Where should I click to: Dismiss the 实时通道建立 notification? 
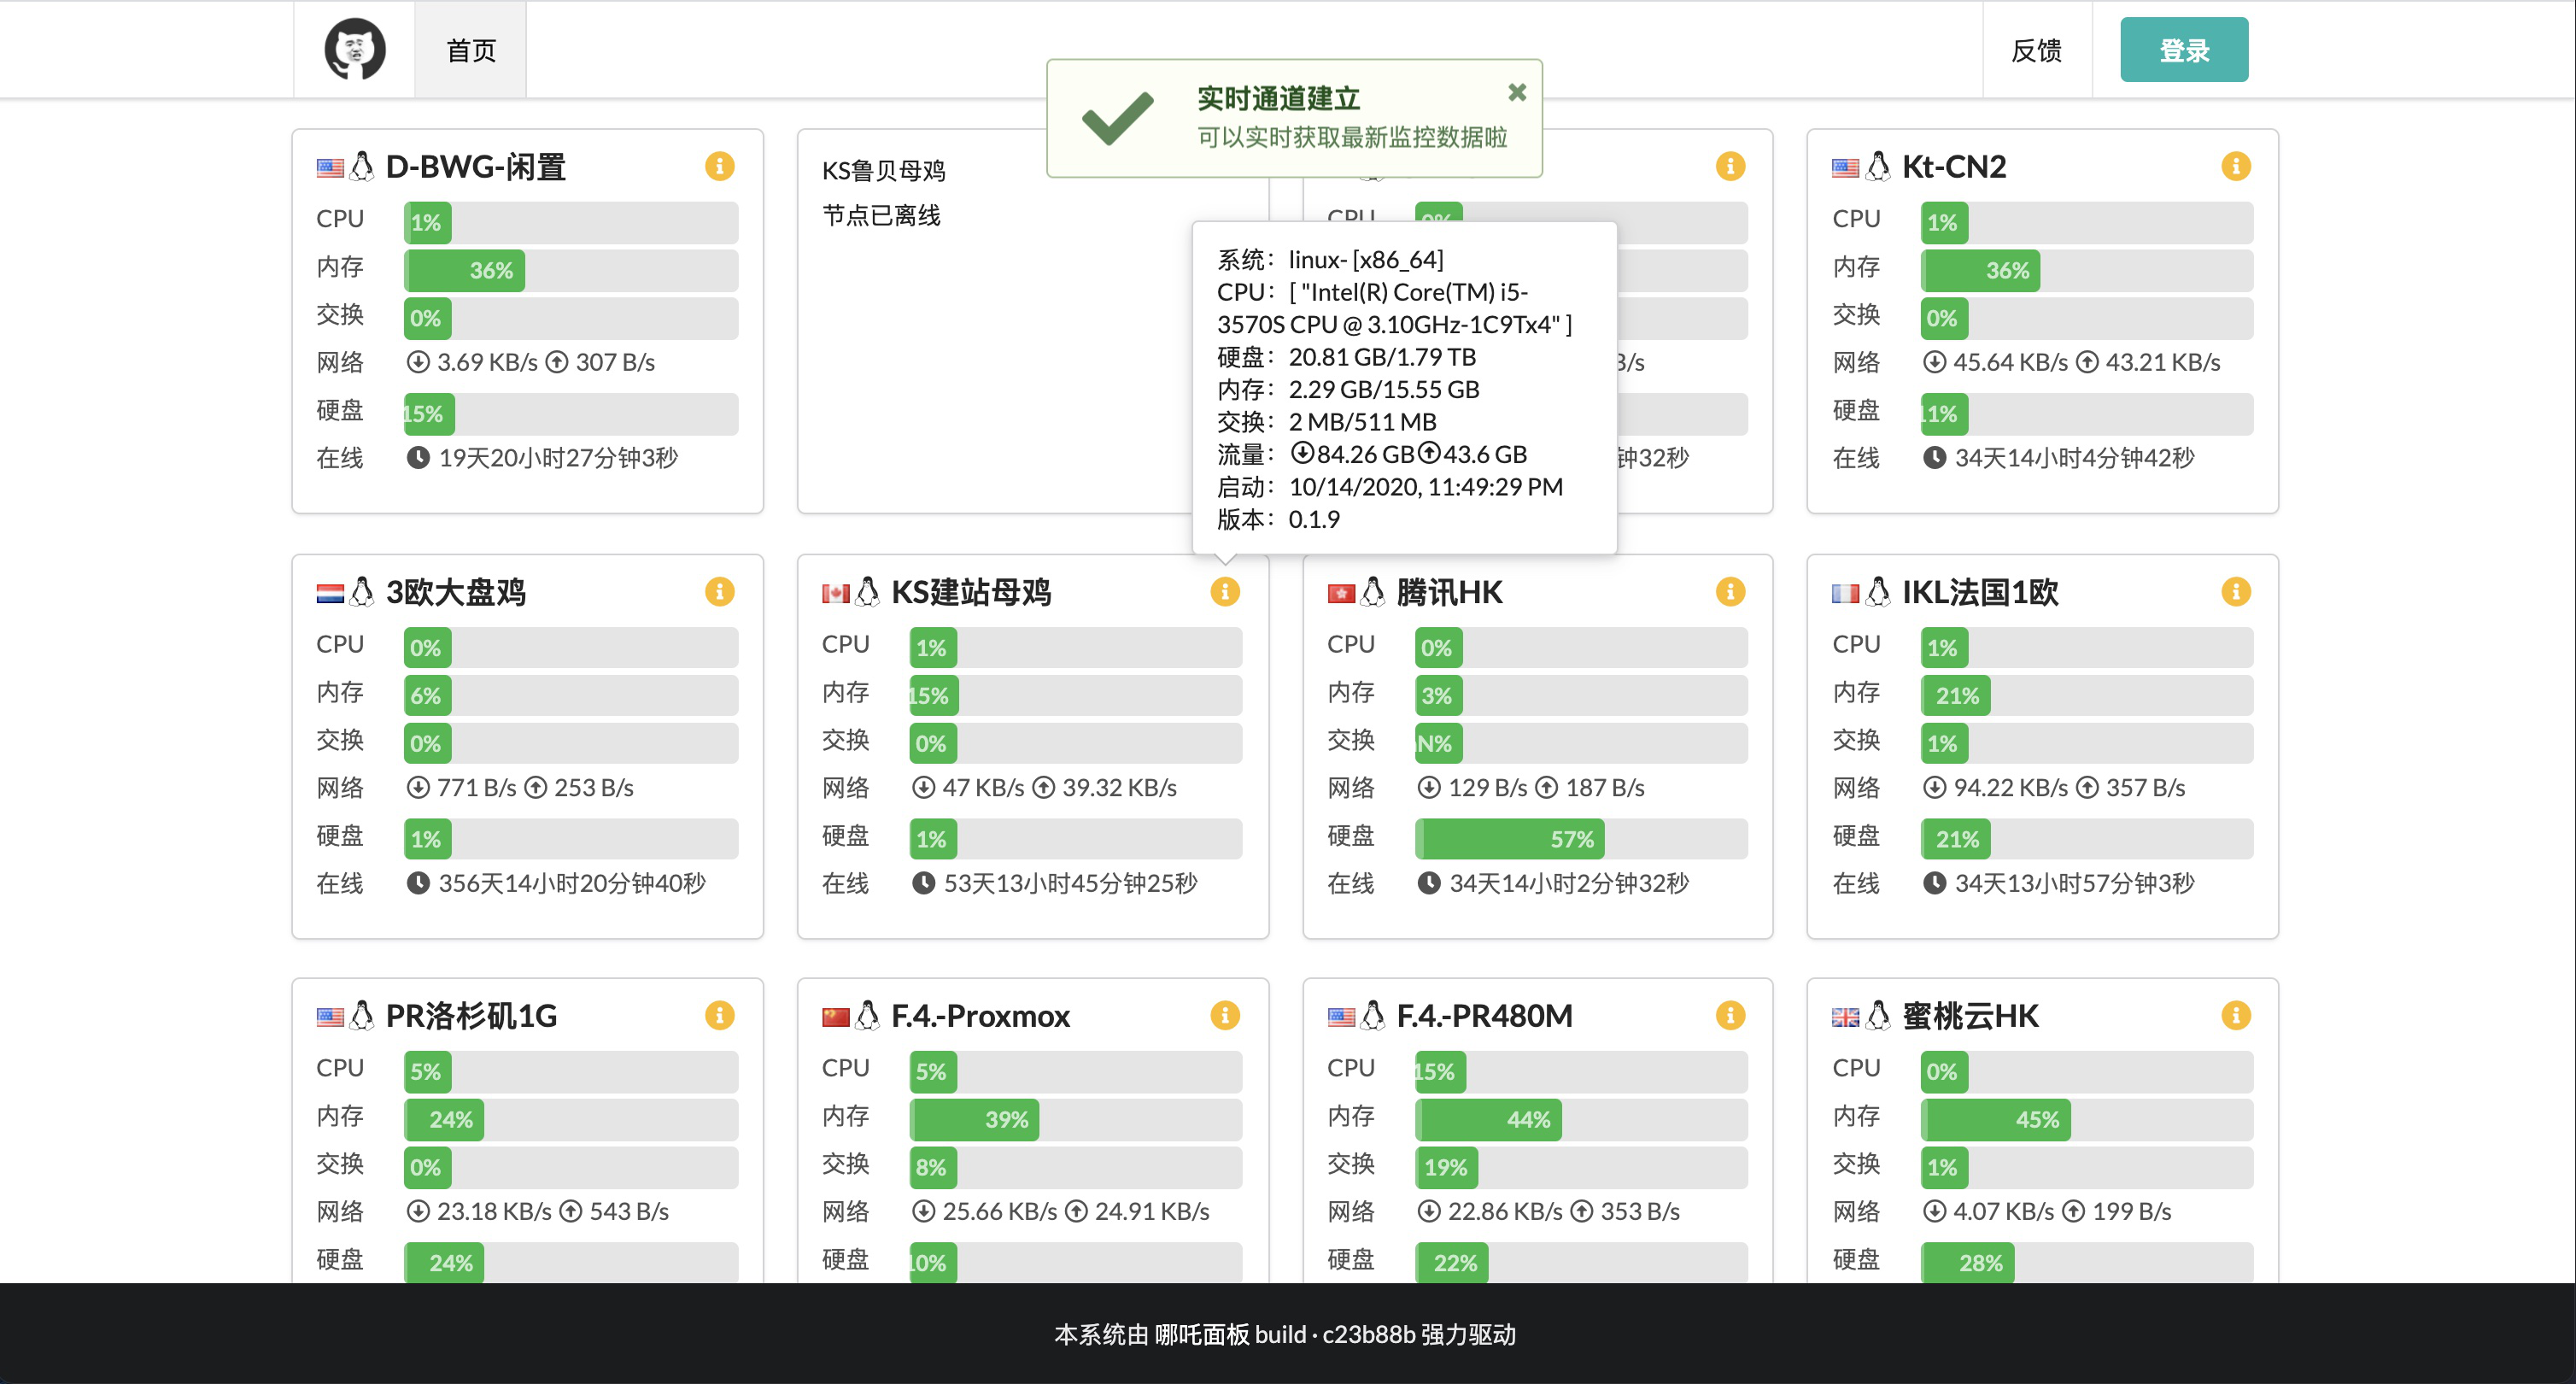1517,92
